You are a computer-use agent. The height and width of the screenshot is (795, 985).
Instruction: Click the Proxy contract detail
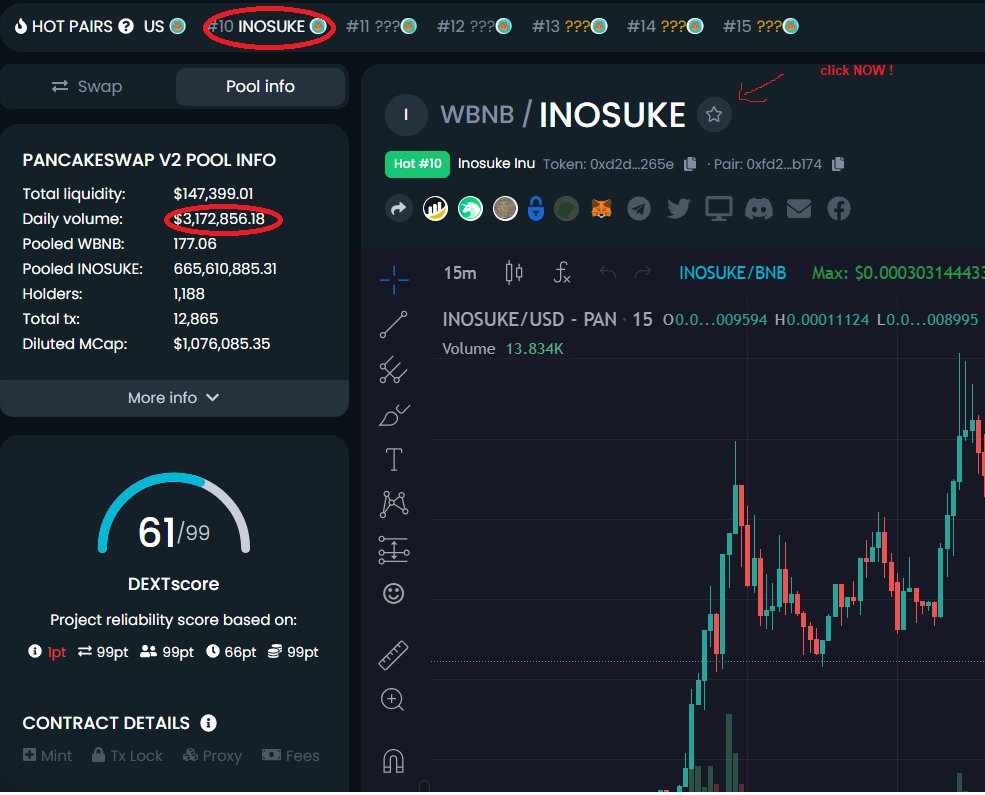(212, 755)
